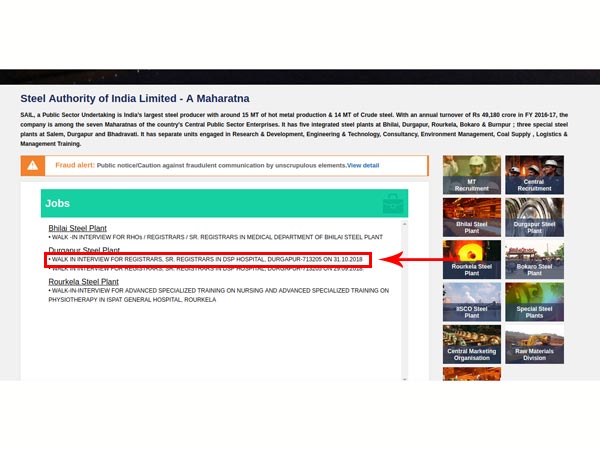The image size is (600, 450).
Task: Open the MT Recruitment tile
Action: pyautogui.click(x=472, y=175)
